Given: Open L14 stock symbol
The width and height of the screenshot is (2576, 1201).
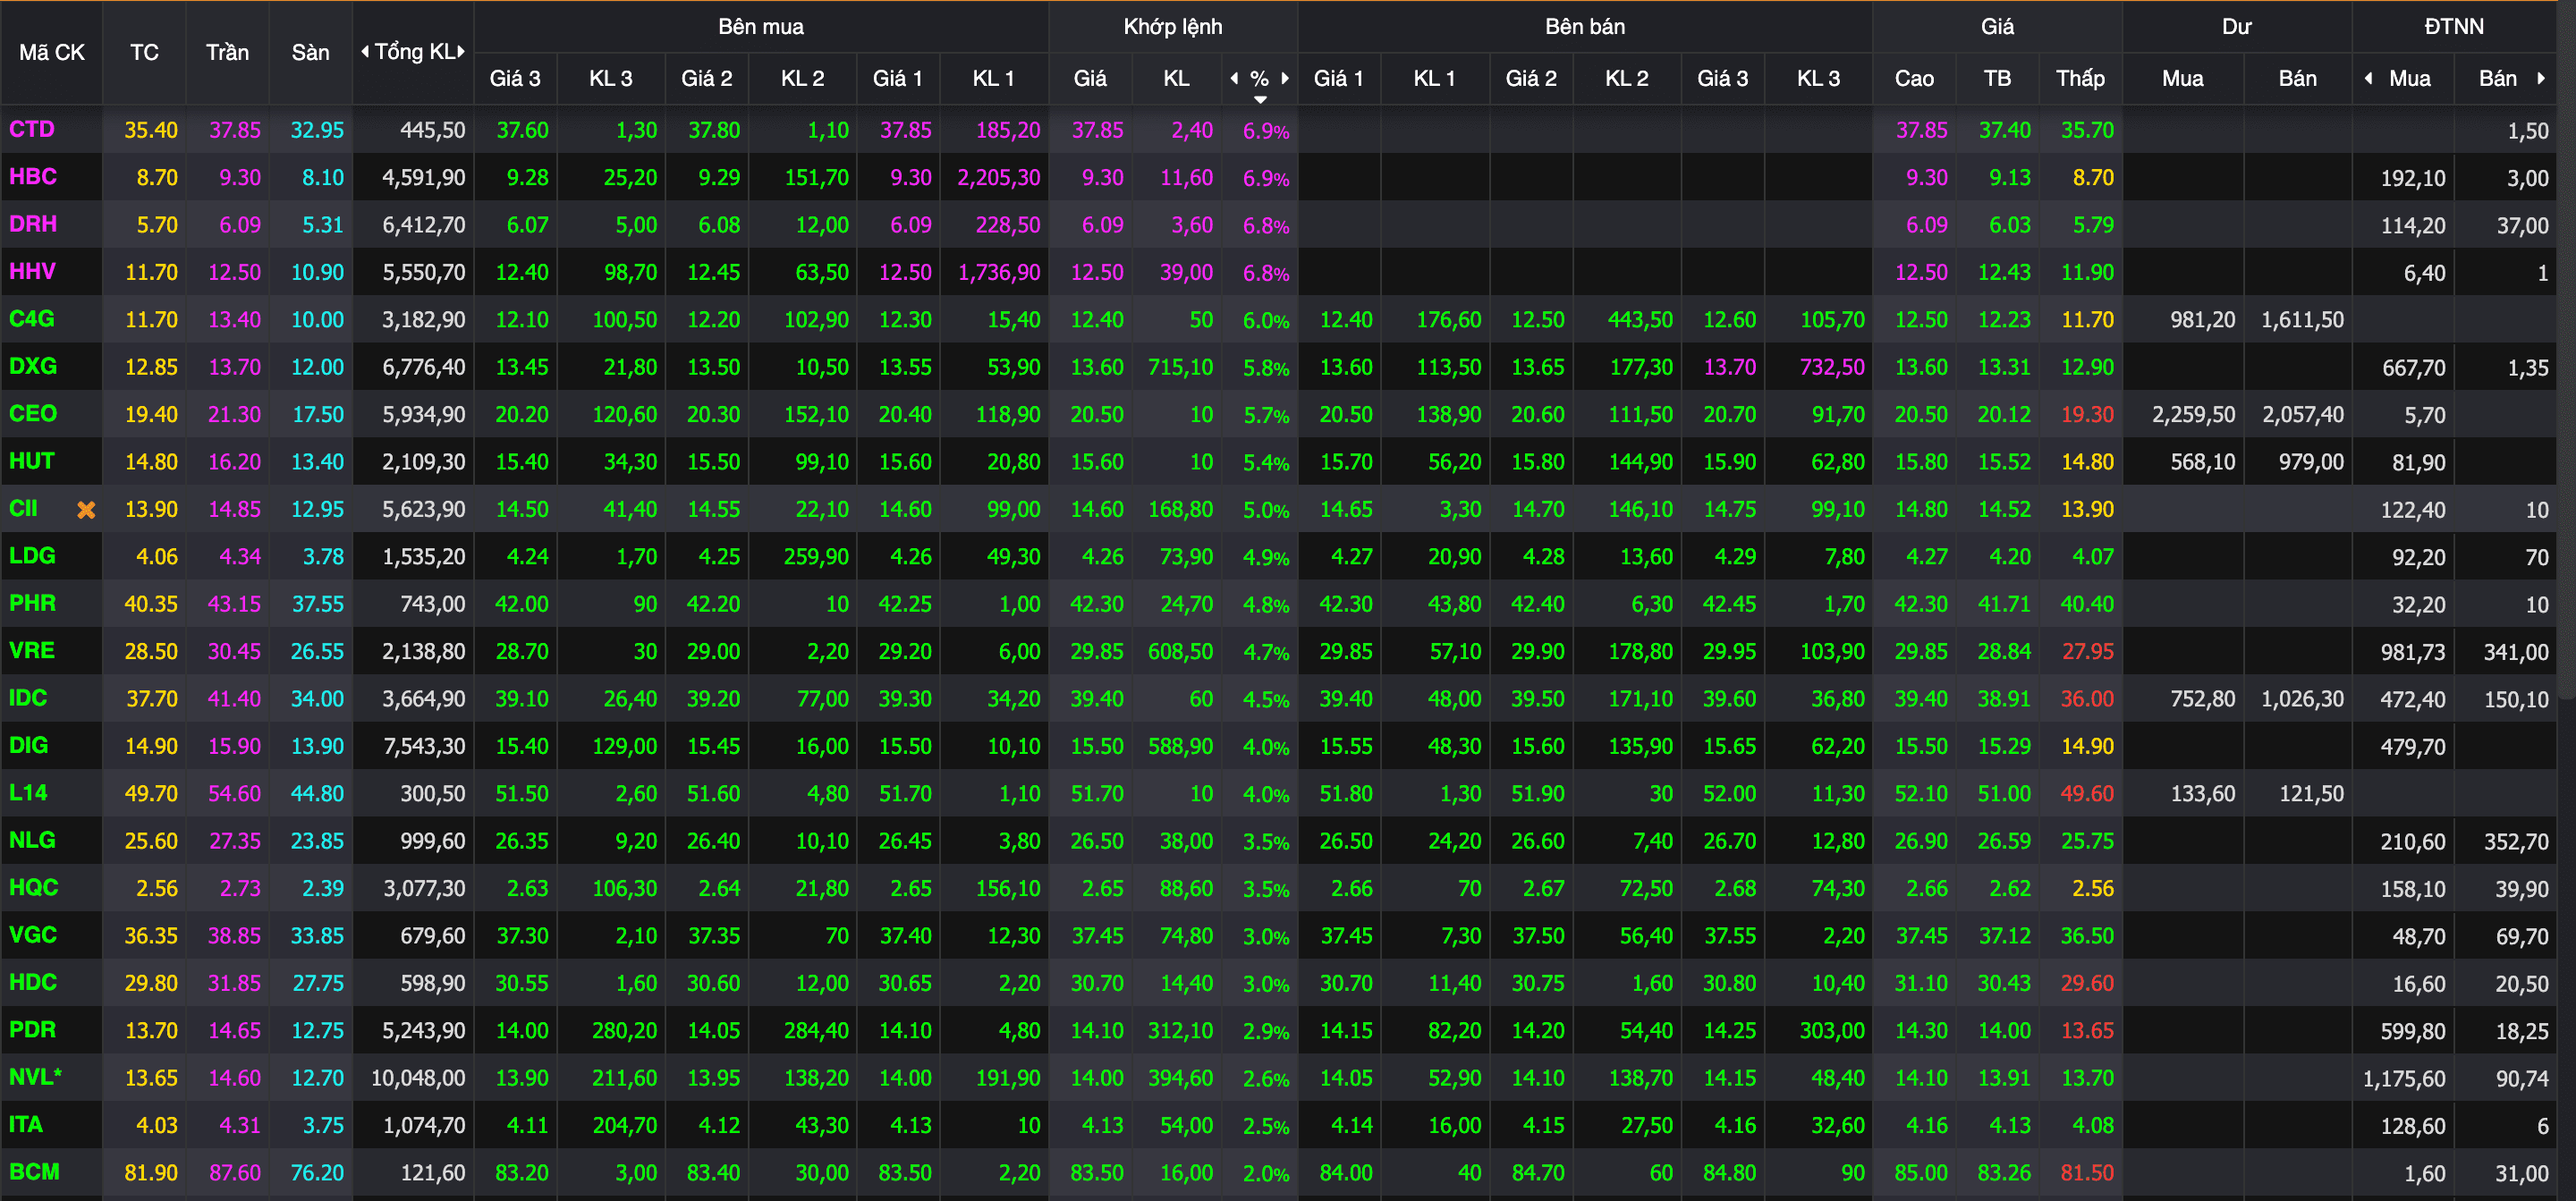Looking at the screenshot, I should [x=28, y=793].
